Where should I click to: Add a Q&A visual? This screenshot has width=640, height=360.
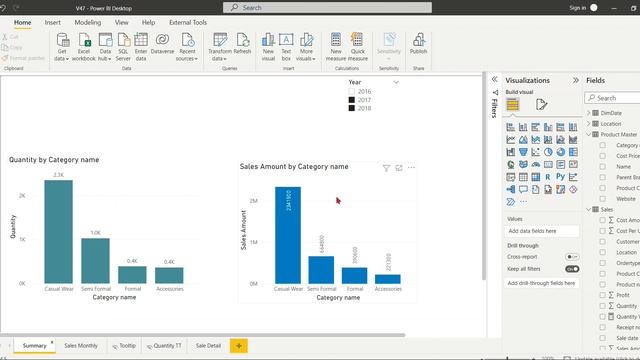[523, 189]
